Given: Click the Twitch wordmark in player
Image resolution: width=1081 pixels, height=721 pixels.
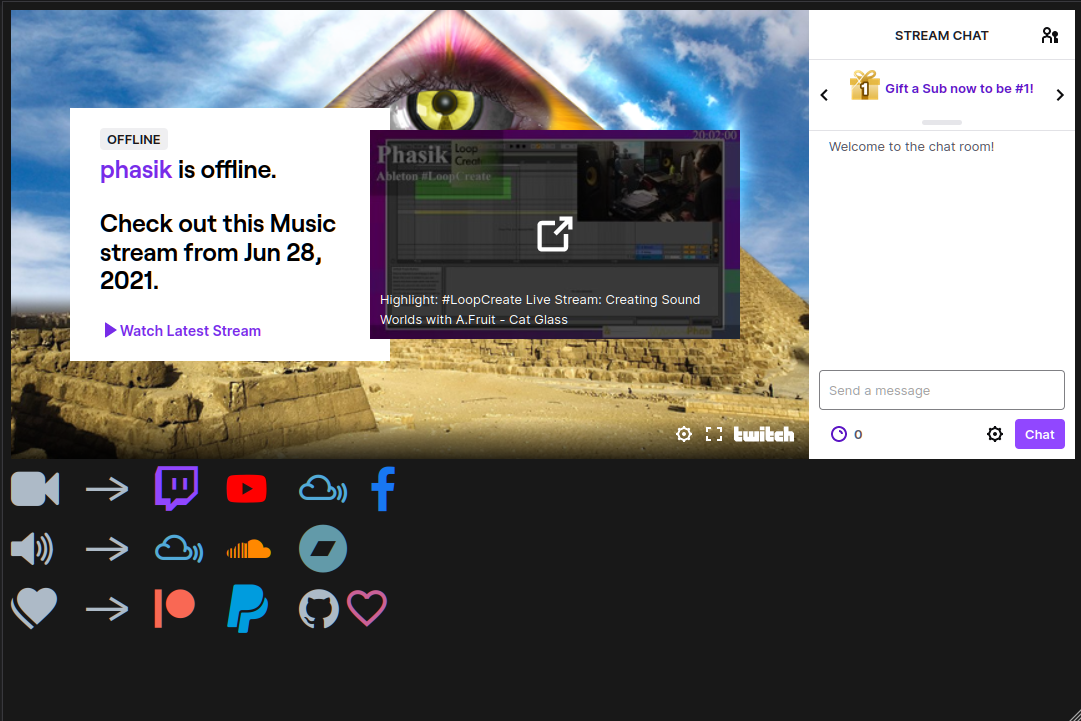Looking at the screenshot, I should click(x=764, y=434).
